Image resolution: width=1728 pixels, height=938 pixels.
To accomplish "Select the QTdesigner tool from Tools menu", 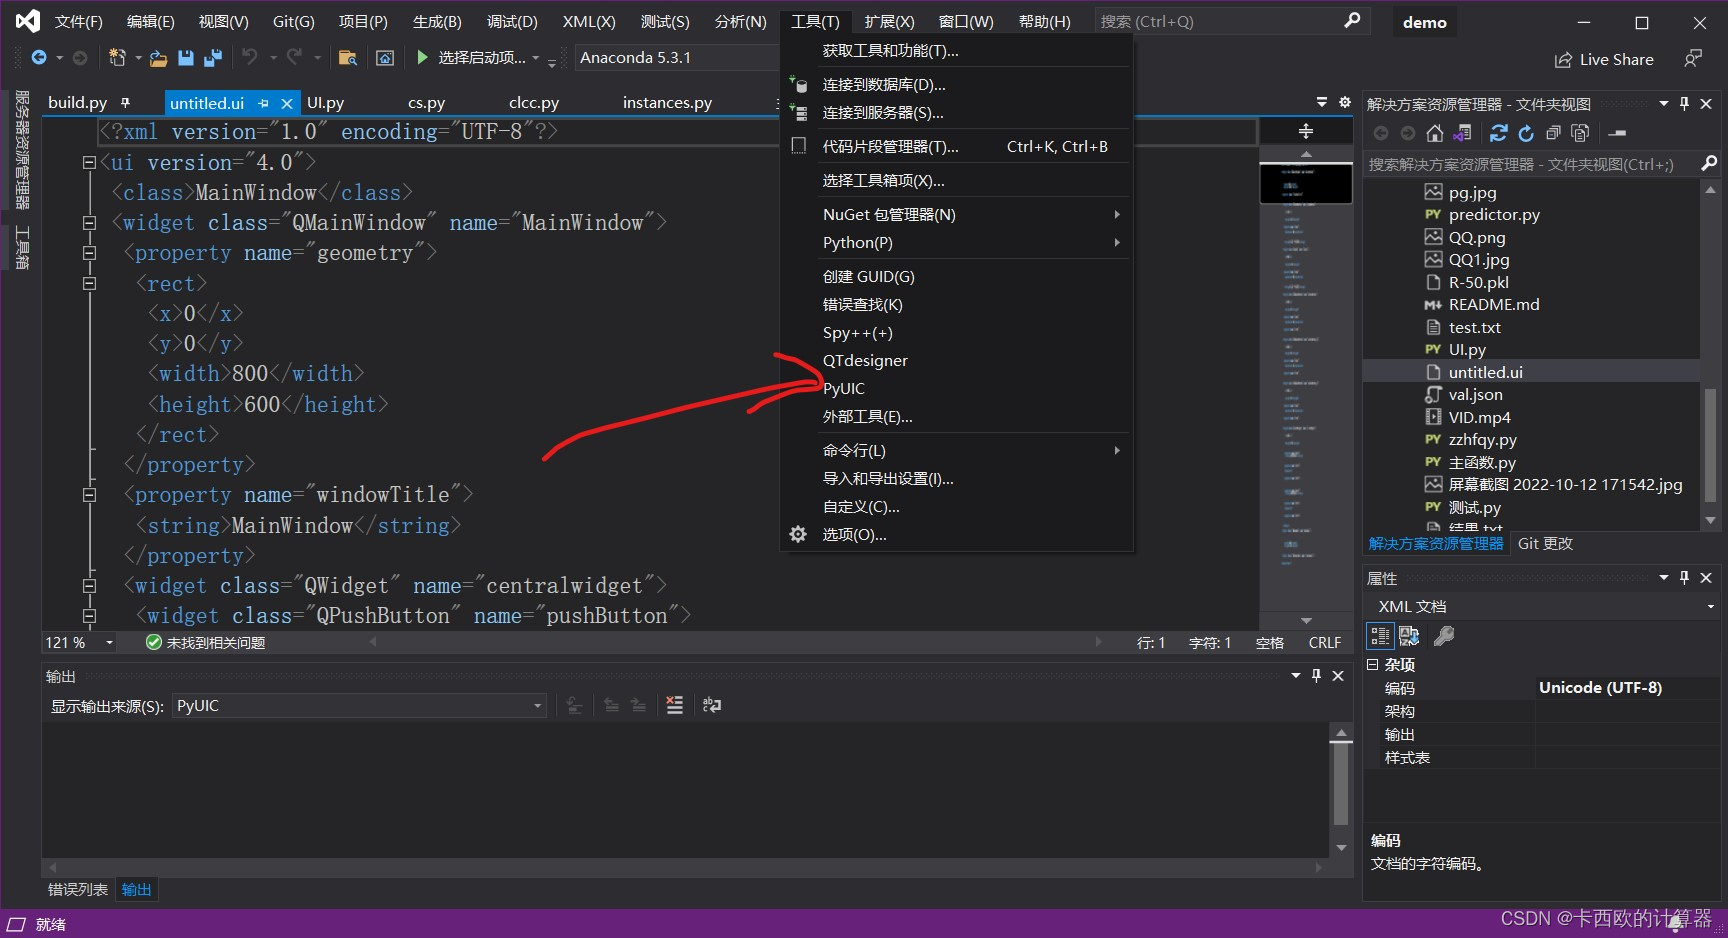I will (864, 360).
